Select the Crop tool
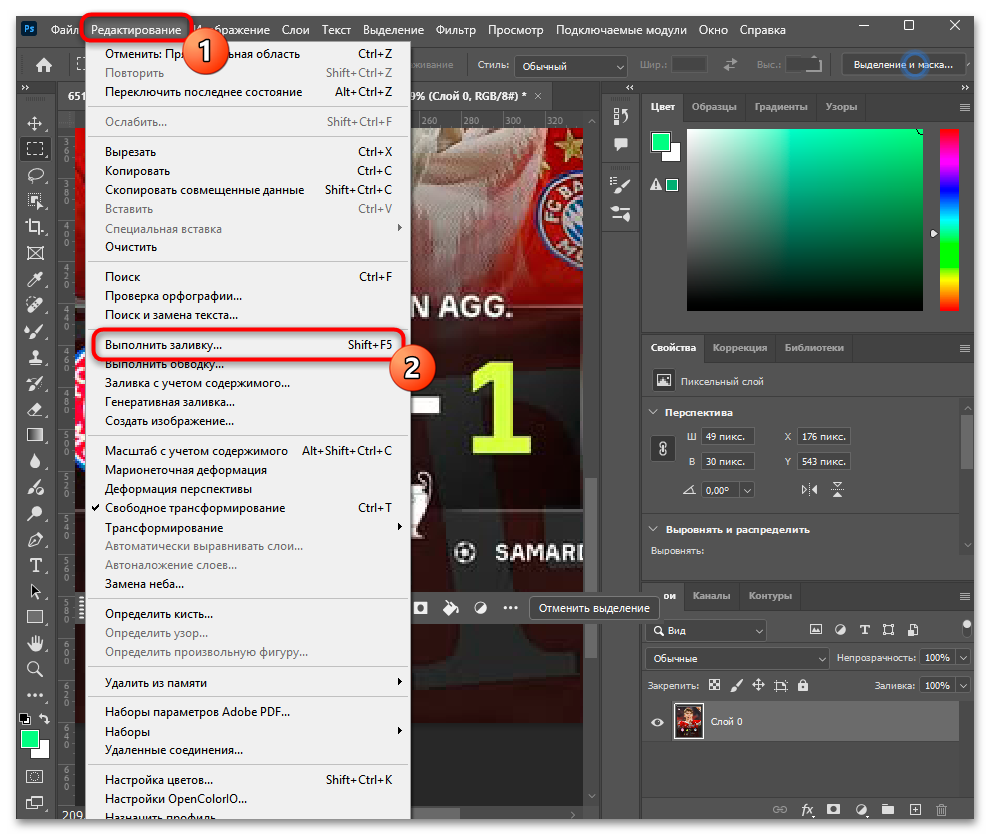 click(35, 227)
